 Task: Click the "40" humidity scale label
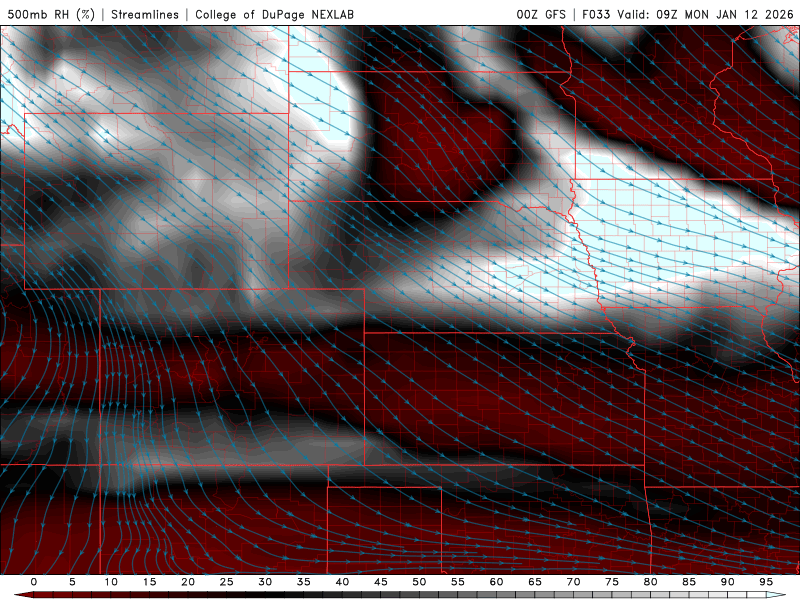pyautogui.click(x=342, y=582)
